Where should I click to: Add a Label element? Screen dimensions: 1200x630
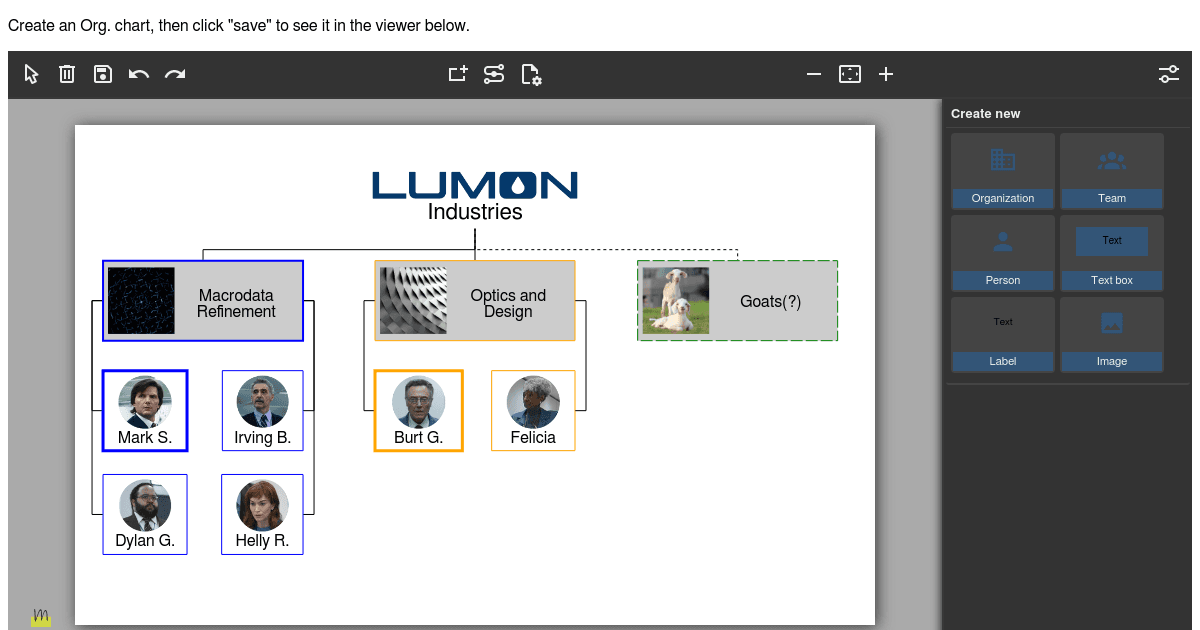tap(1002, 333)
